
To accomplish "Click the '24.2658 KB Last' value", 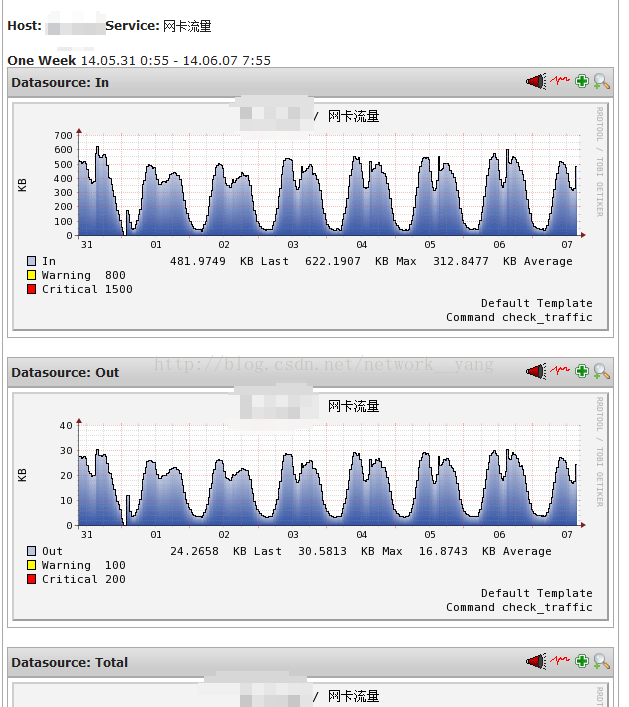I will click(226, 551).
